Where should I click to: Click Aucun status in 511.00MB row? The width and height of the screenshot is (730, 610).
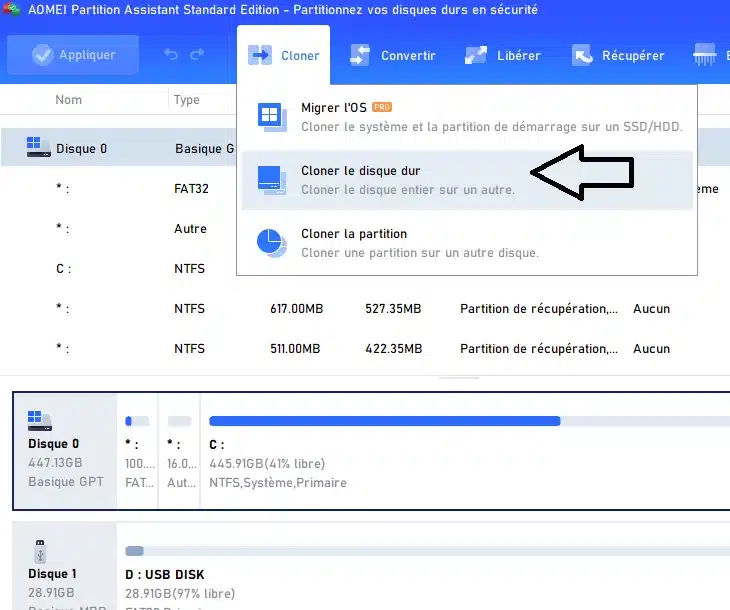(651, 349)
